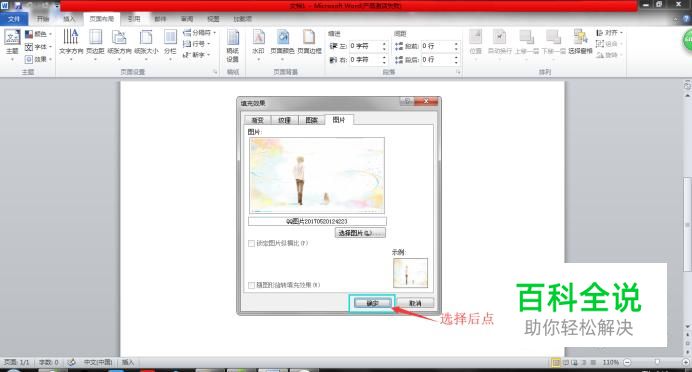Select the 纹理 texture tab in dialog

pos(285,120)
